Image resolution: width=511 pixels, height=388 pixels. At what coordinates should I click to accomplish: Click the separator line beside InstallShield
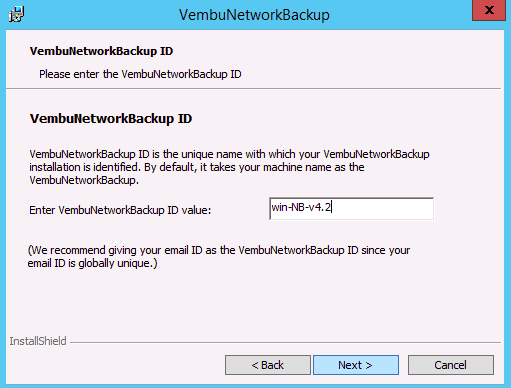(285, 342)
